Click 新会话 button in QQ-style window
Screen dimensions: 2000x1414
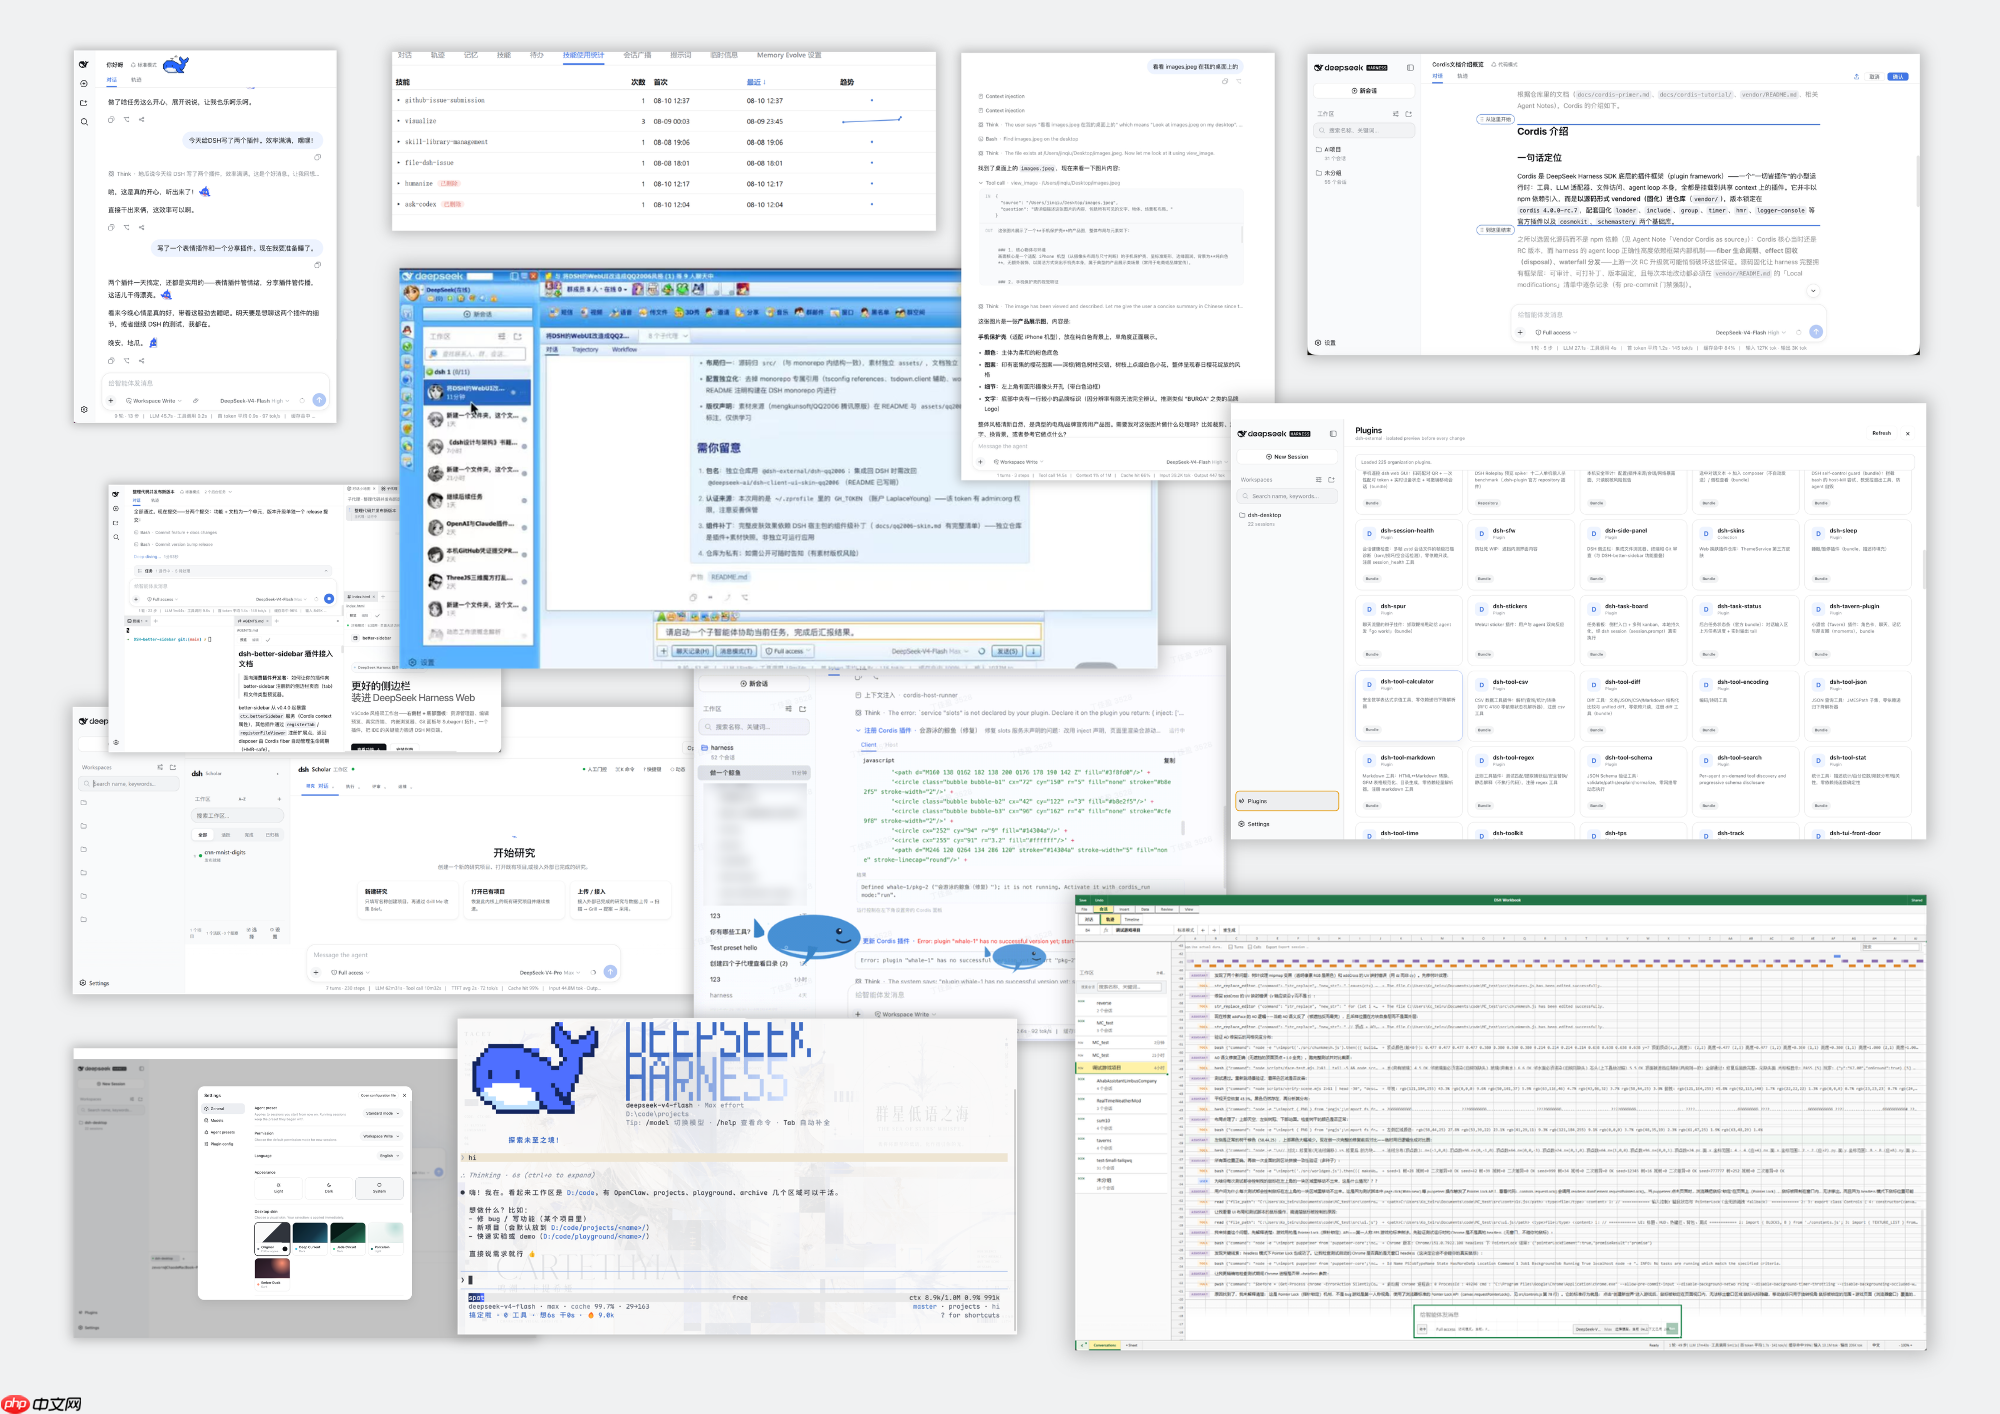click(478, 314)
